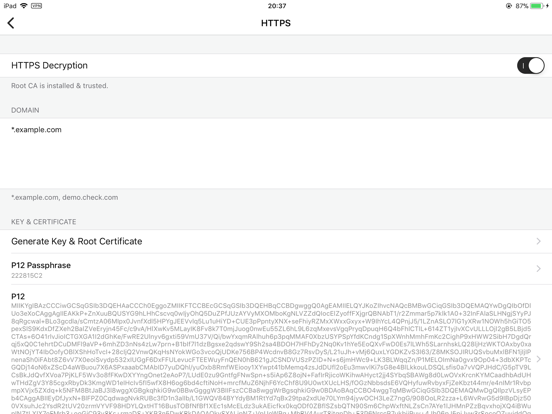Click the iPad carrier label
The height and width of the screenshot is (414, 552).
(x=10, y=6)
